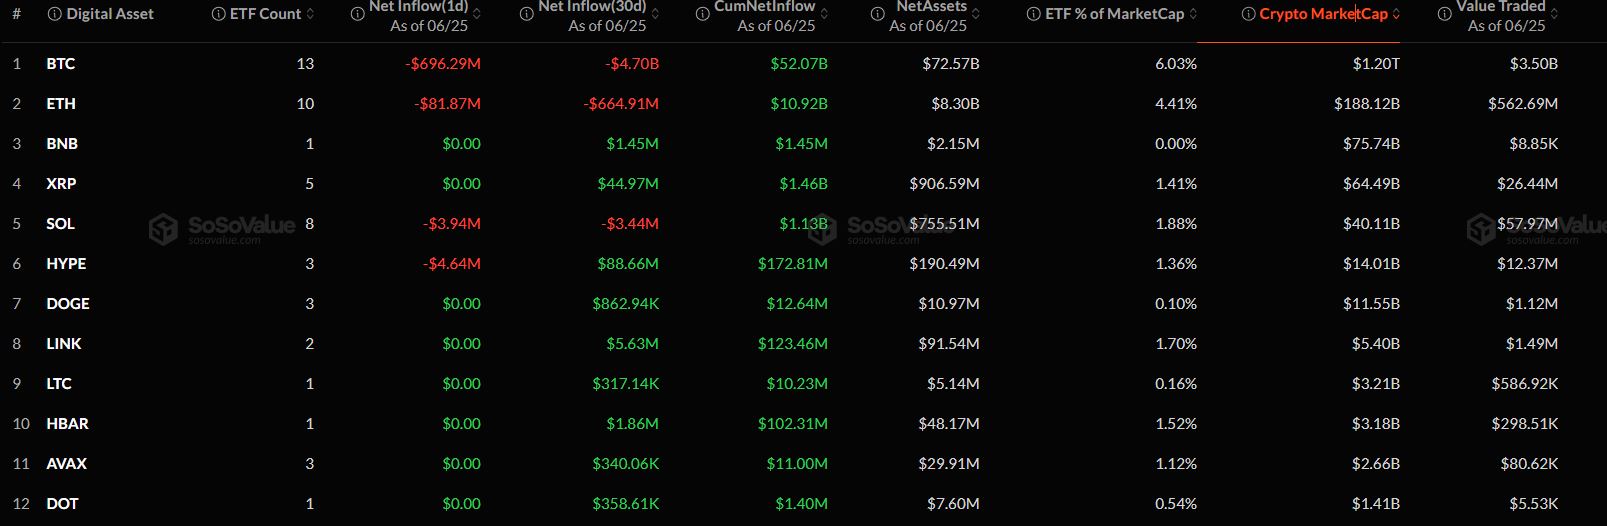This screenshot has width=1607, height=526.
Task: Open the BTC asset row
Action: [803, 63]
